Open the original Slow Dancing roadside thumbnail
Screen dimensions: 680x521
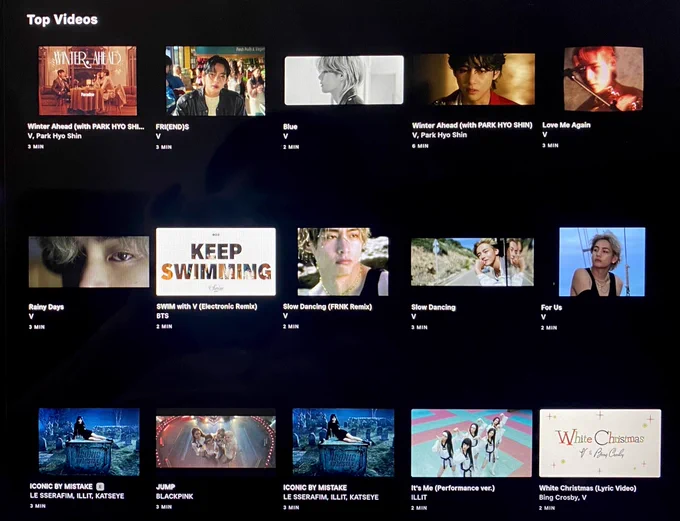click(x=472, y=262)
